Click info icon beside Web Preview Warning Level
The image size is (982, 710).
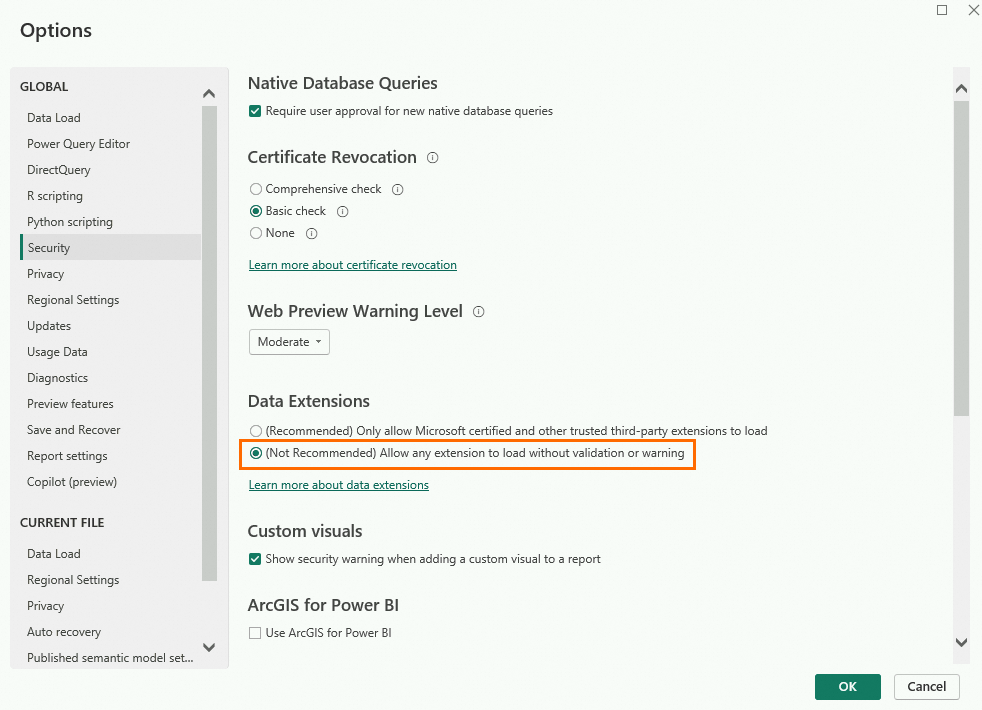[478, 312]
